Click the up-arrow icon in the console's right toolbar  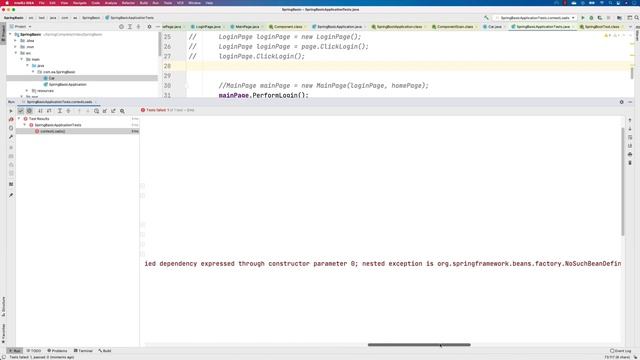pos(630,120)
